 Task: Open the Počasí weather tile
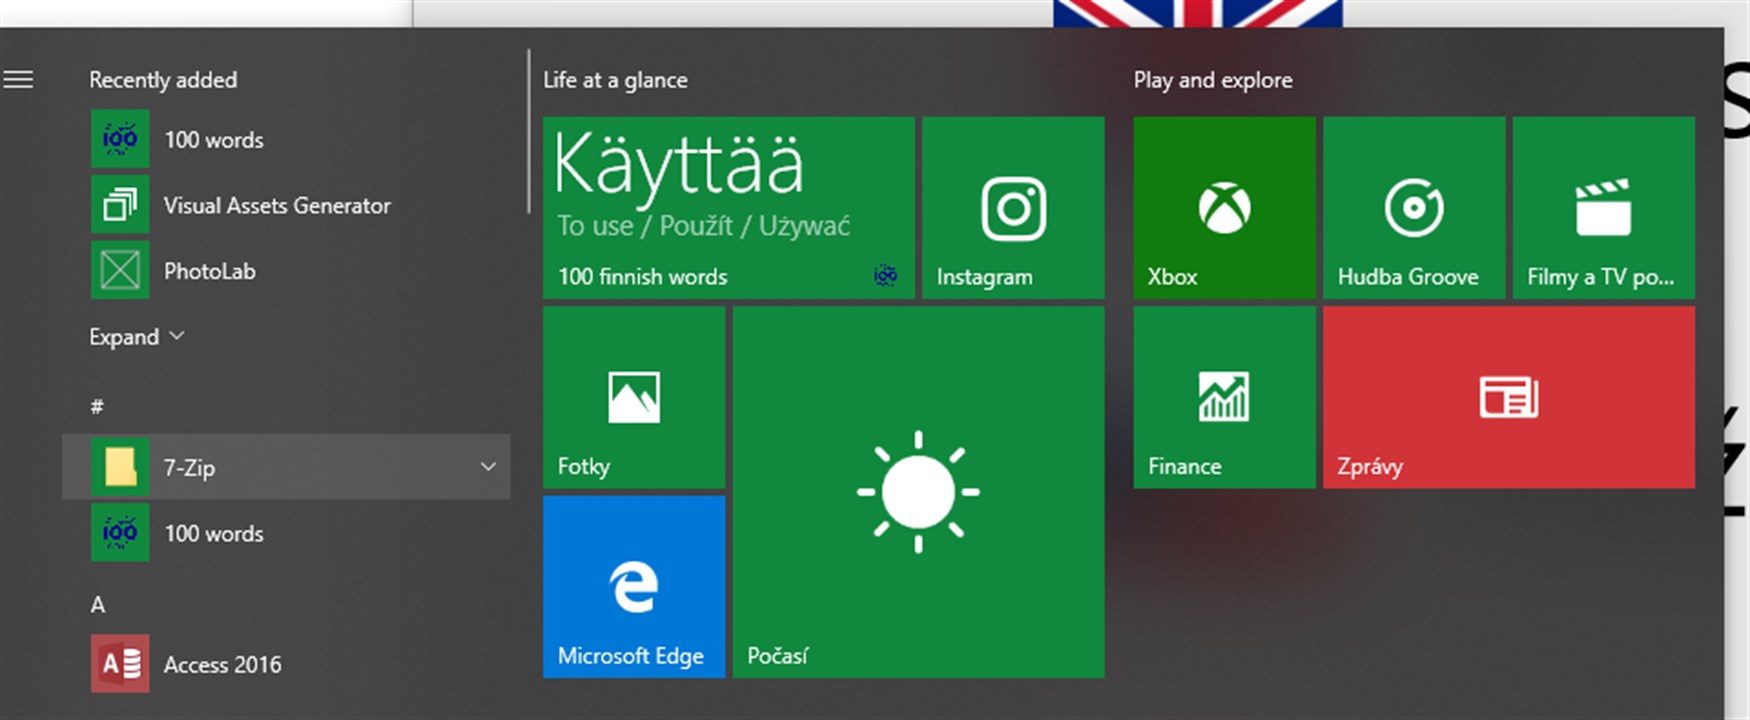click(x=918, y=492)
